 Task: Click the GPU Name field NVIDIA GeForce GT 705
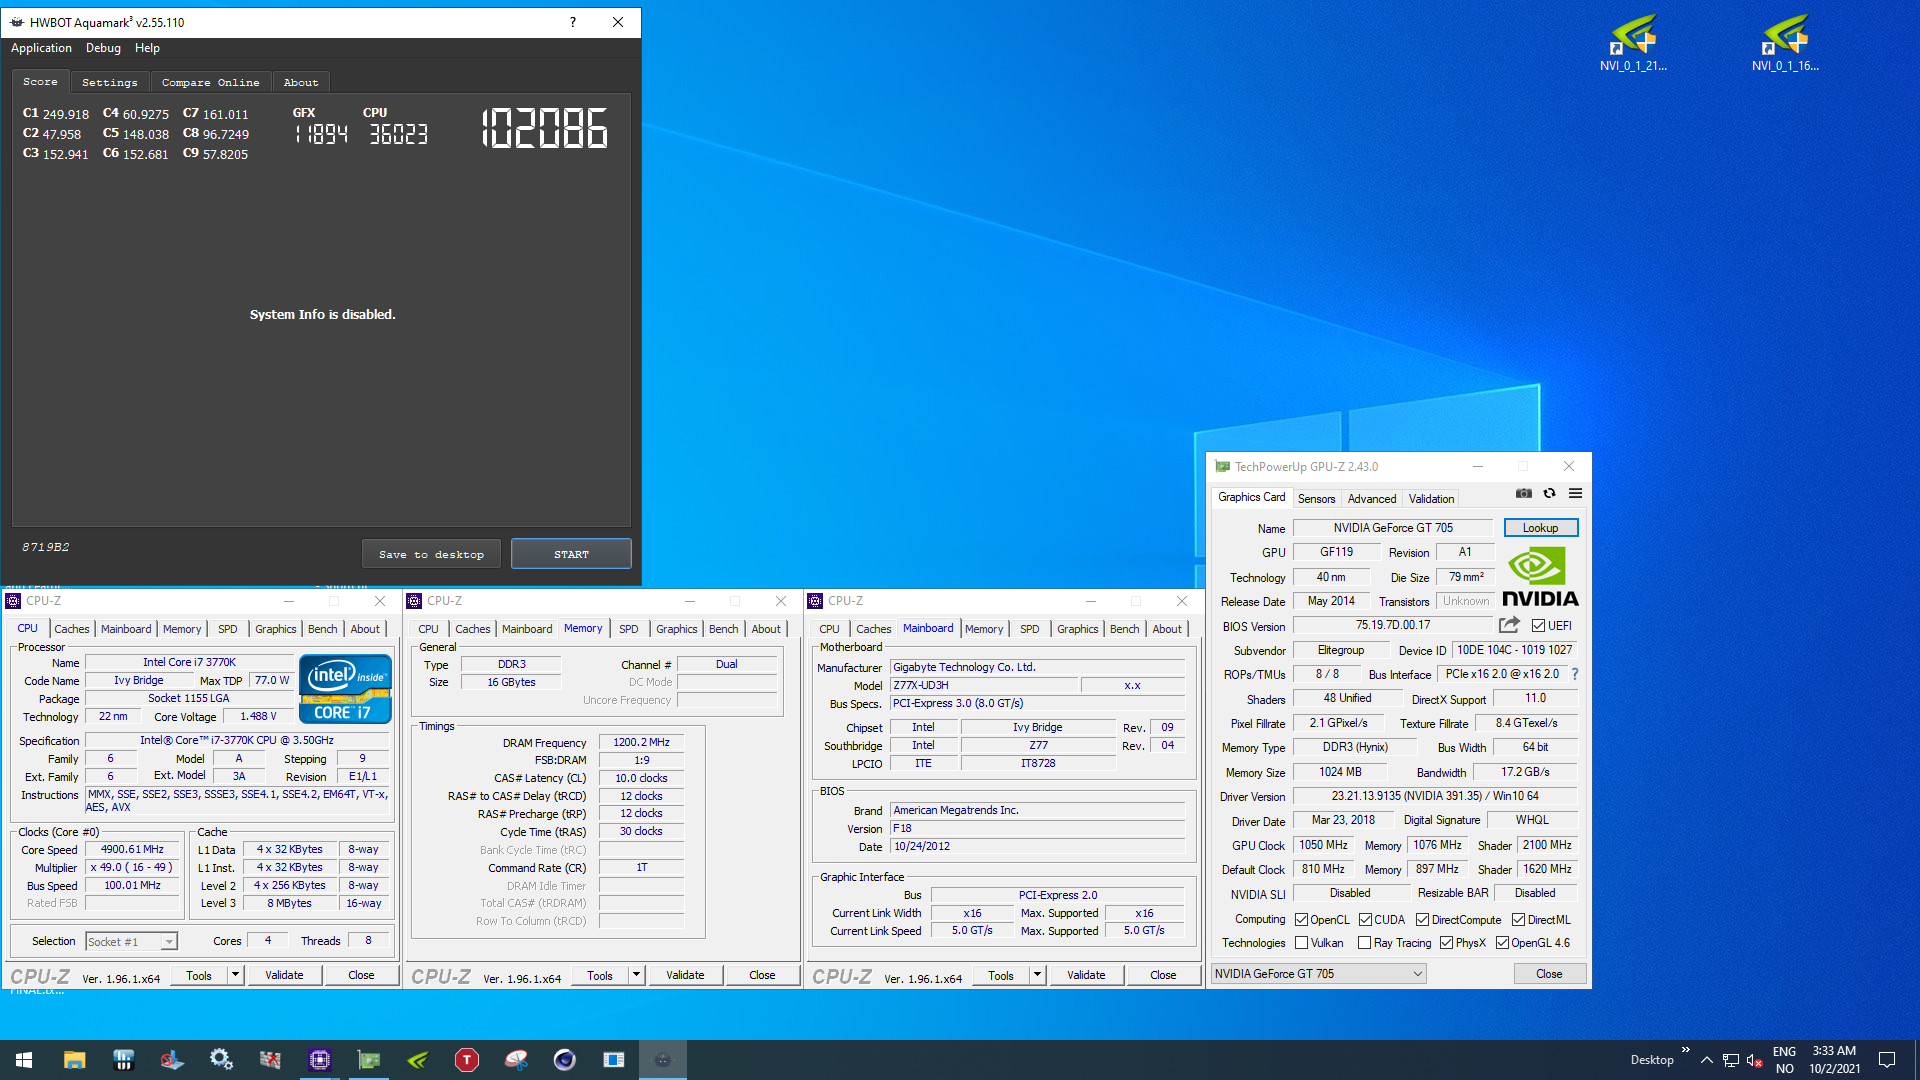1392,528
